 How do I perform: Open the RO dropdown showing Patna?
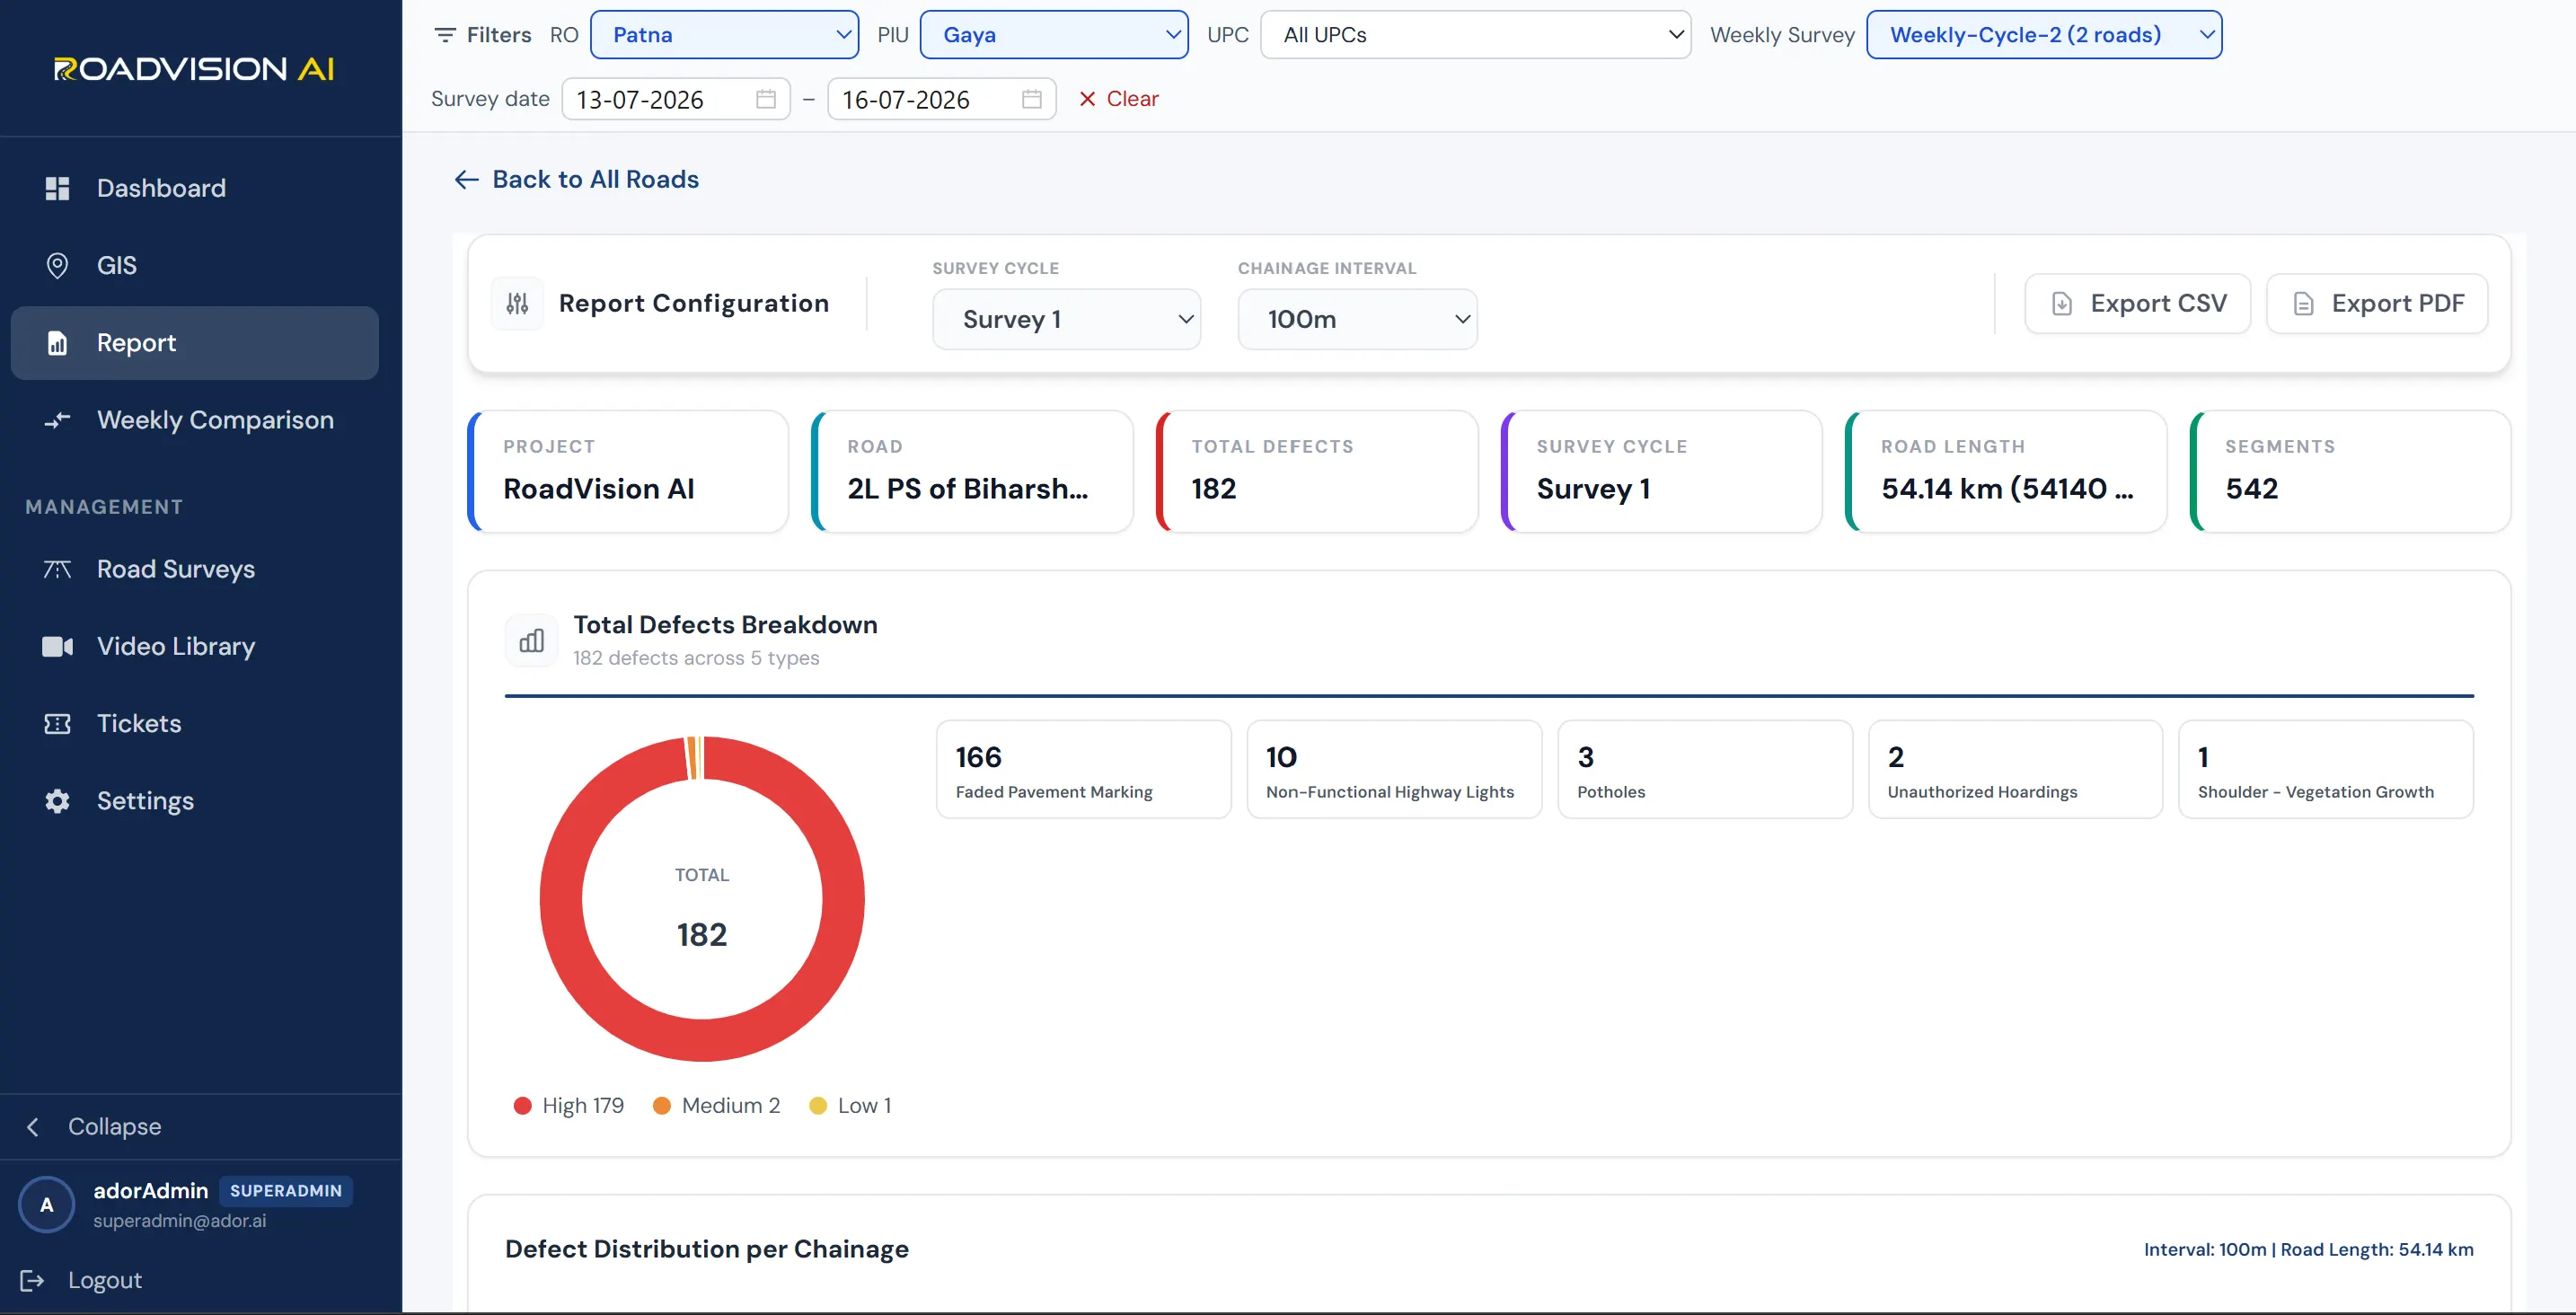(x=725, y=35)
